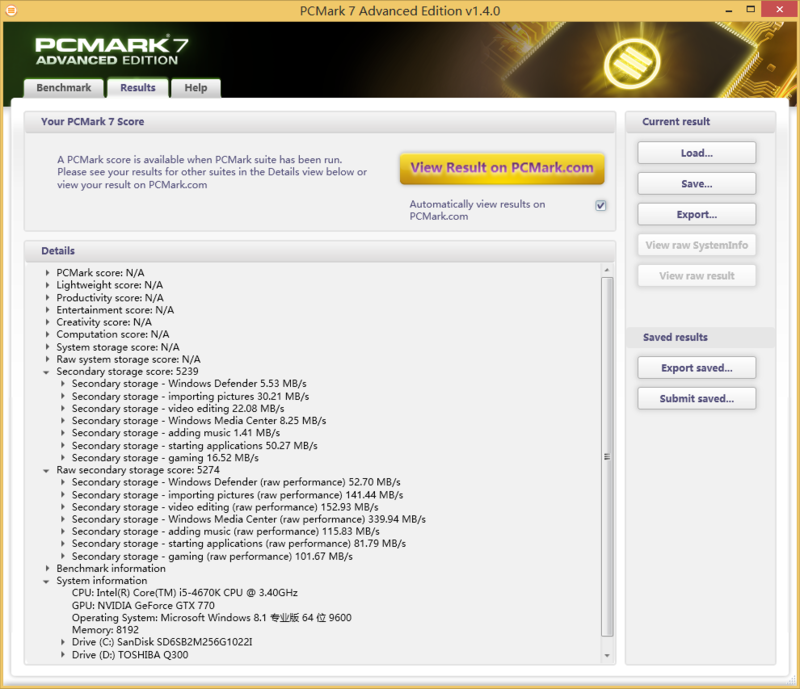Expand Drive (C:) SanDisk entry
800x689 pixels.
point(63,642)
